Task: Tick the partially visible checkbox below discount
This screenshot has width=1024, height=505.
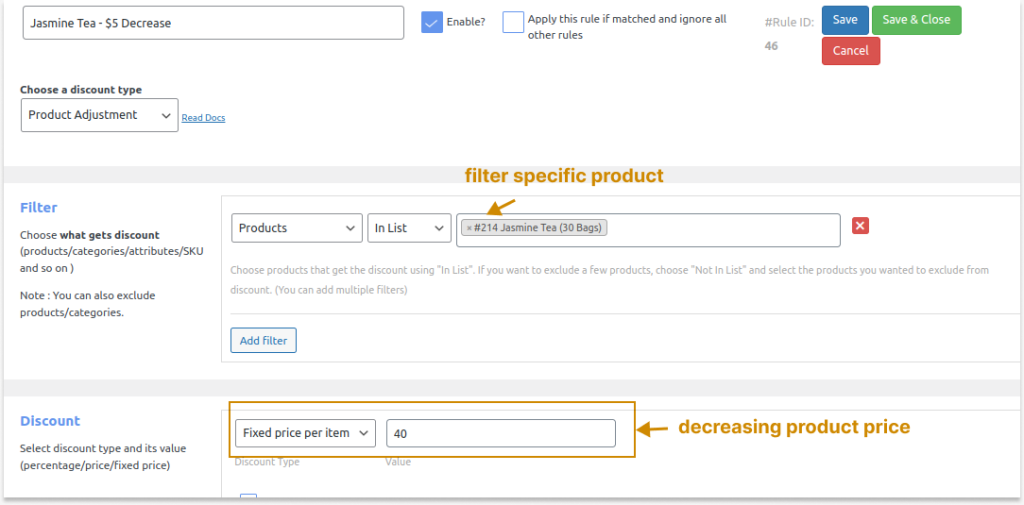Action: tap(248, 497)
